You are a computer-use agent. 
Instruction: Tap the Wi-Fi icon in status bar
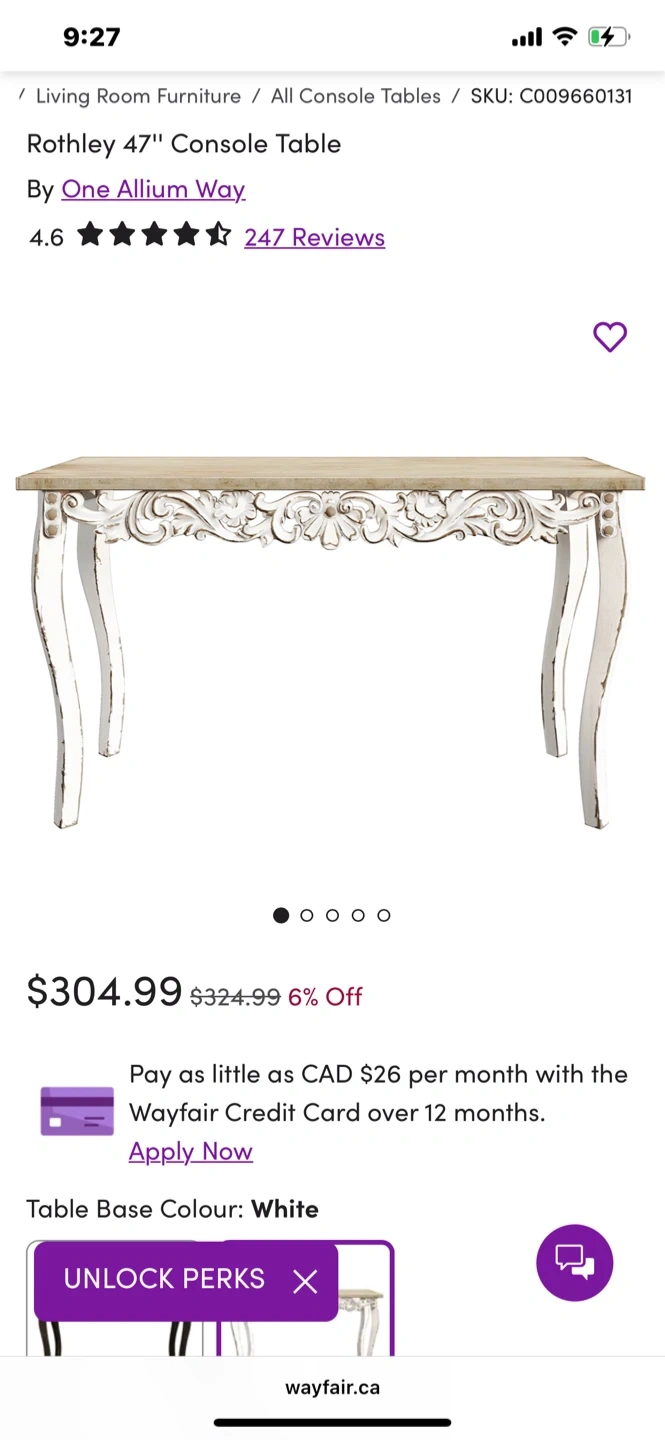565,38
